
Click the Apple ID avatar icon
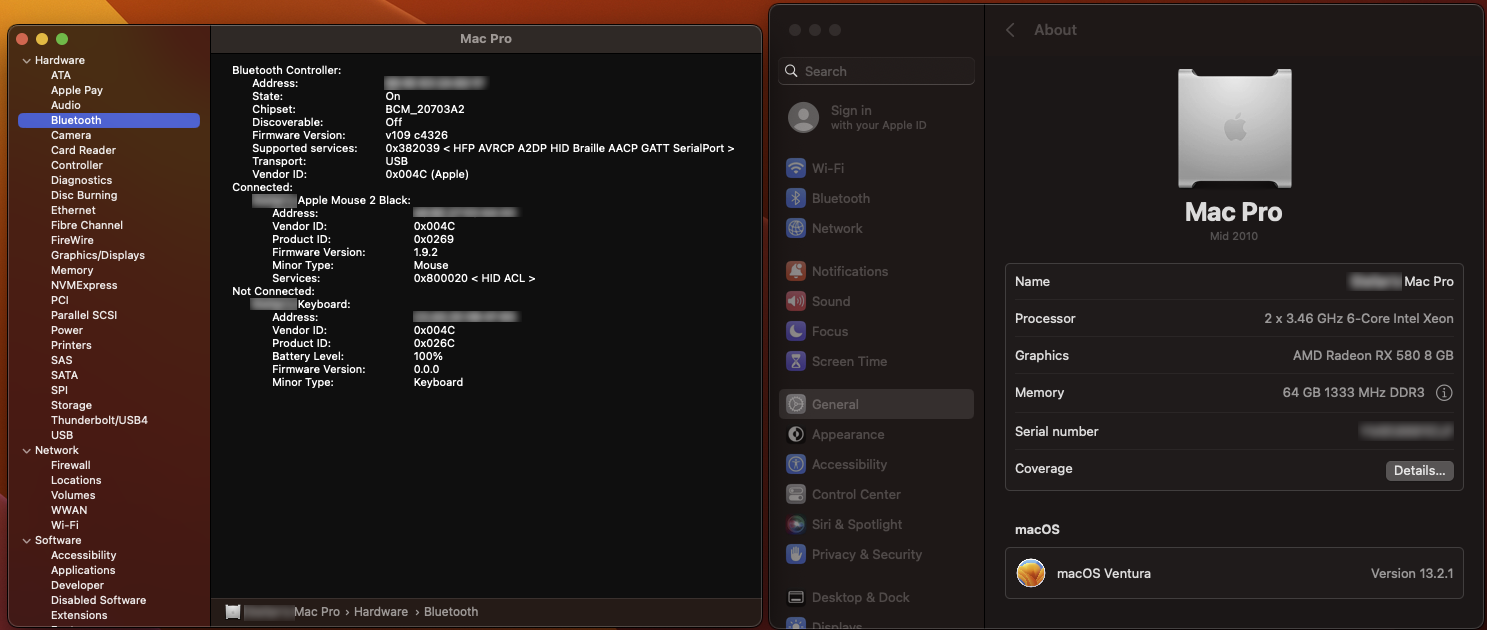click(x=804, y=118)
